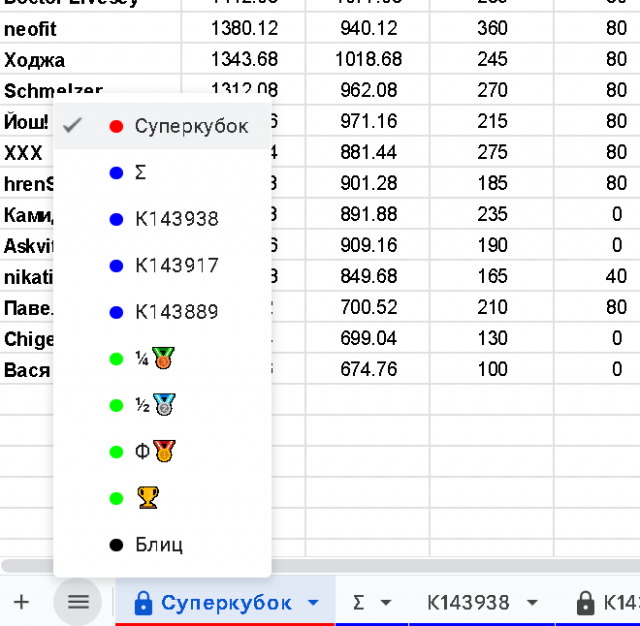Switch to the Σ sheet tab

tap(358, 603)
